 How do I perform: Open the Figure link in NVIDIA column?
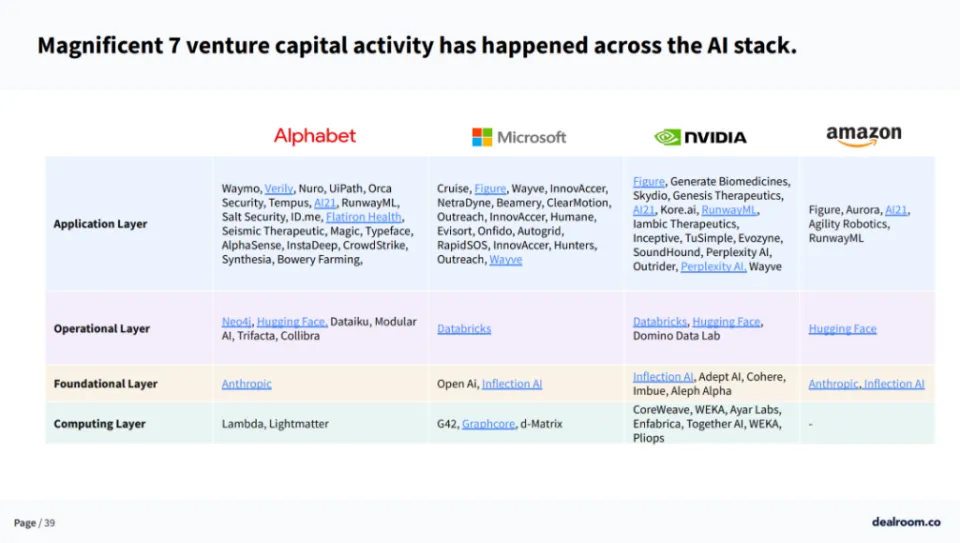coord(648,181)
